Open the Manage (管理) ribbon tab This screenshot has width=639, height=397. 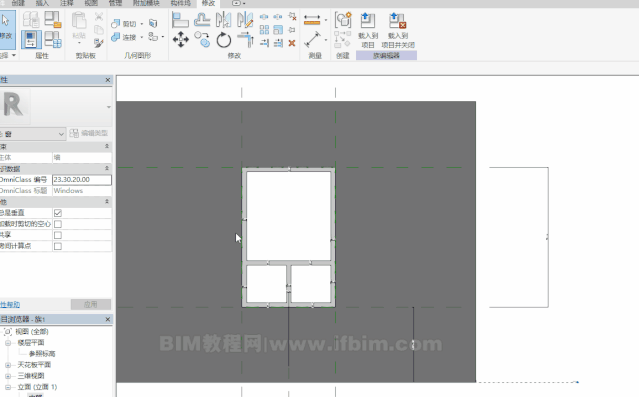pos(115,3)
